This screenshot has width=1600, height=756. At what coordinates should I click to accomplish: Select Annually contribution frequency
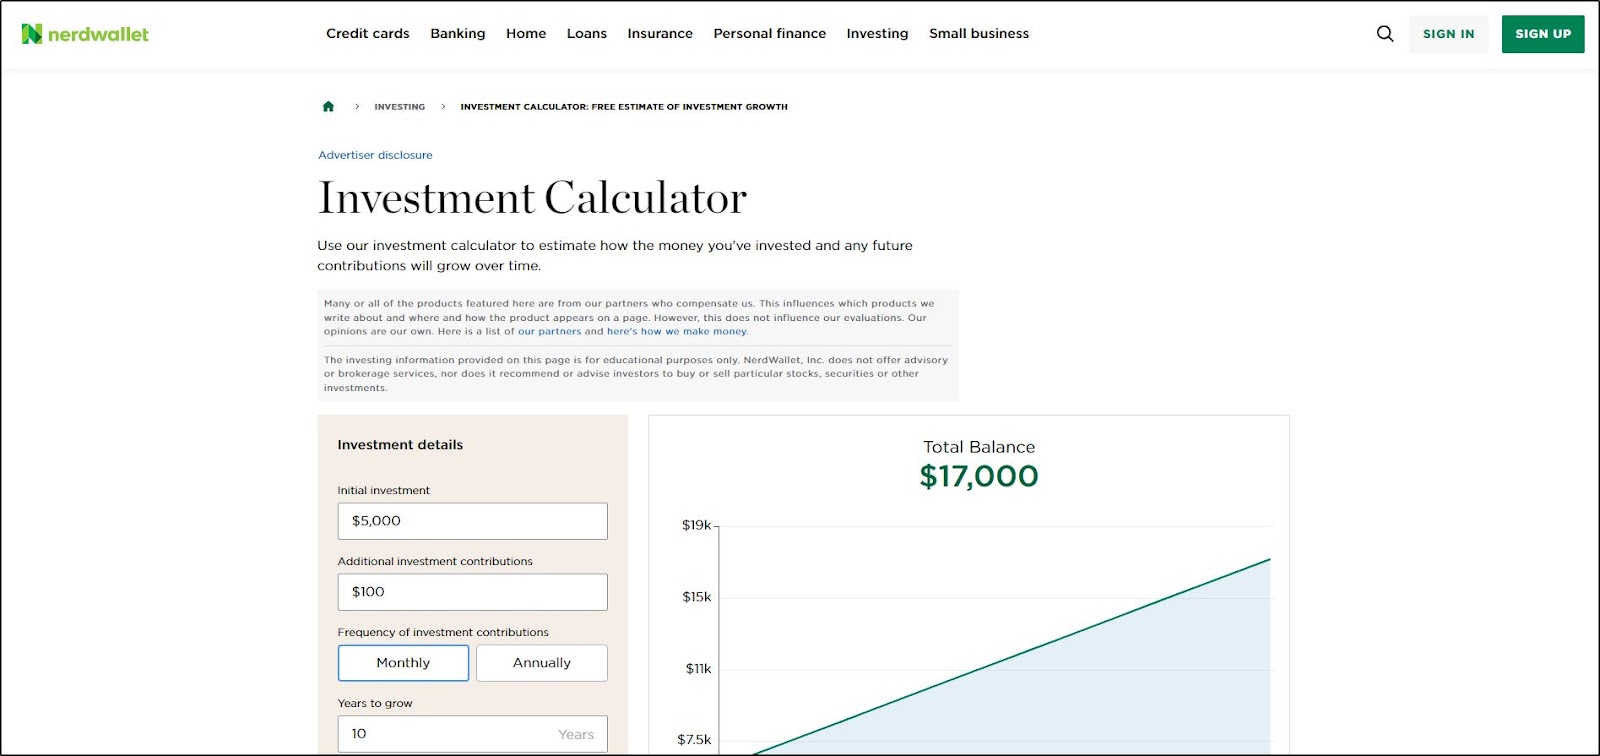pos(542,663)
